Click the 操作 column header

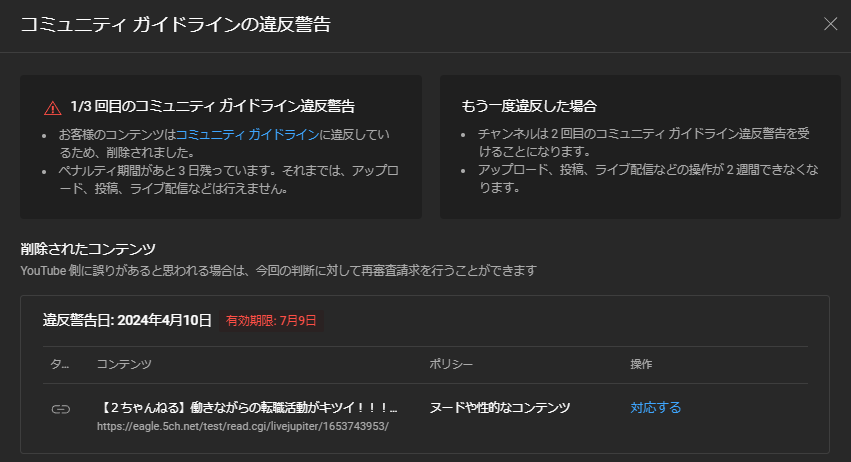coord(642,365)
